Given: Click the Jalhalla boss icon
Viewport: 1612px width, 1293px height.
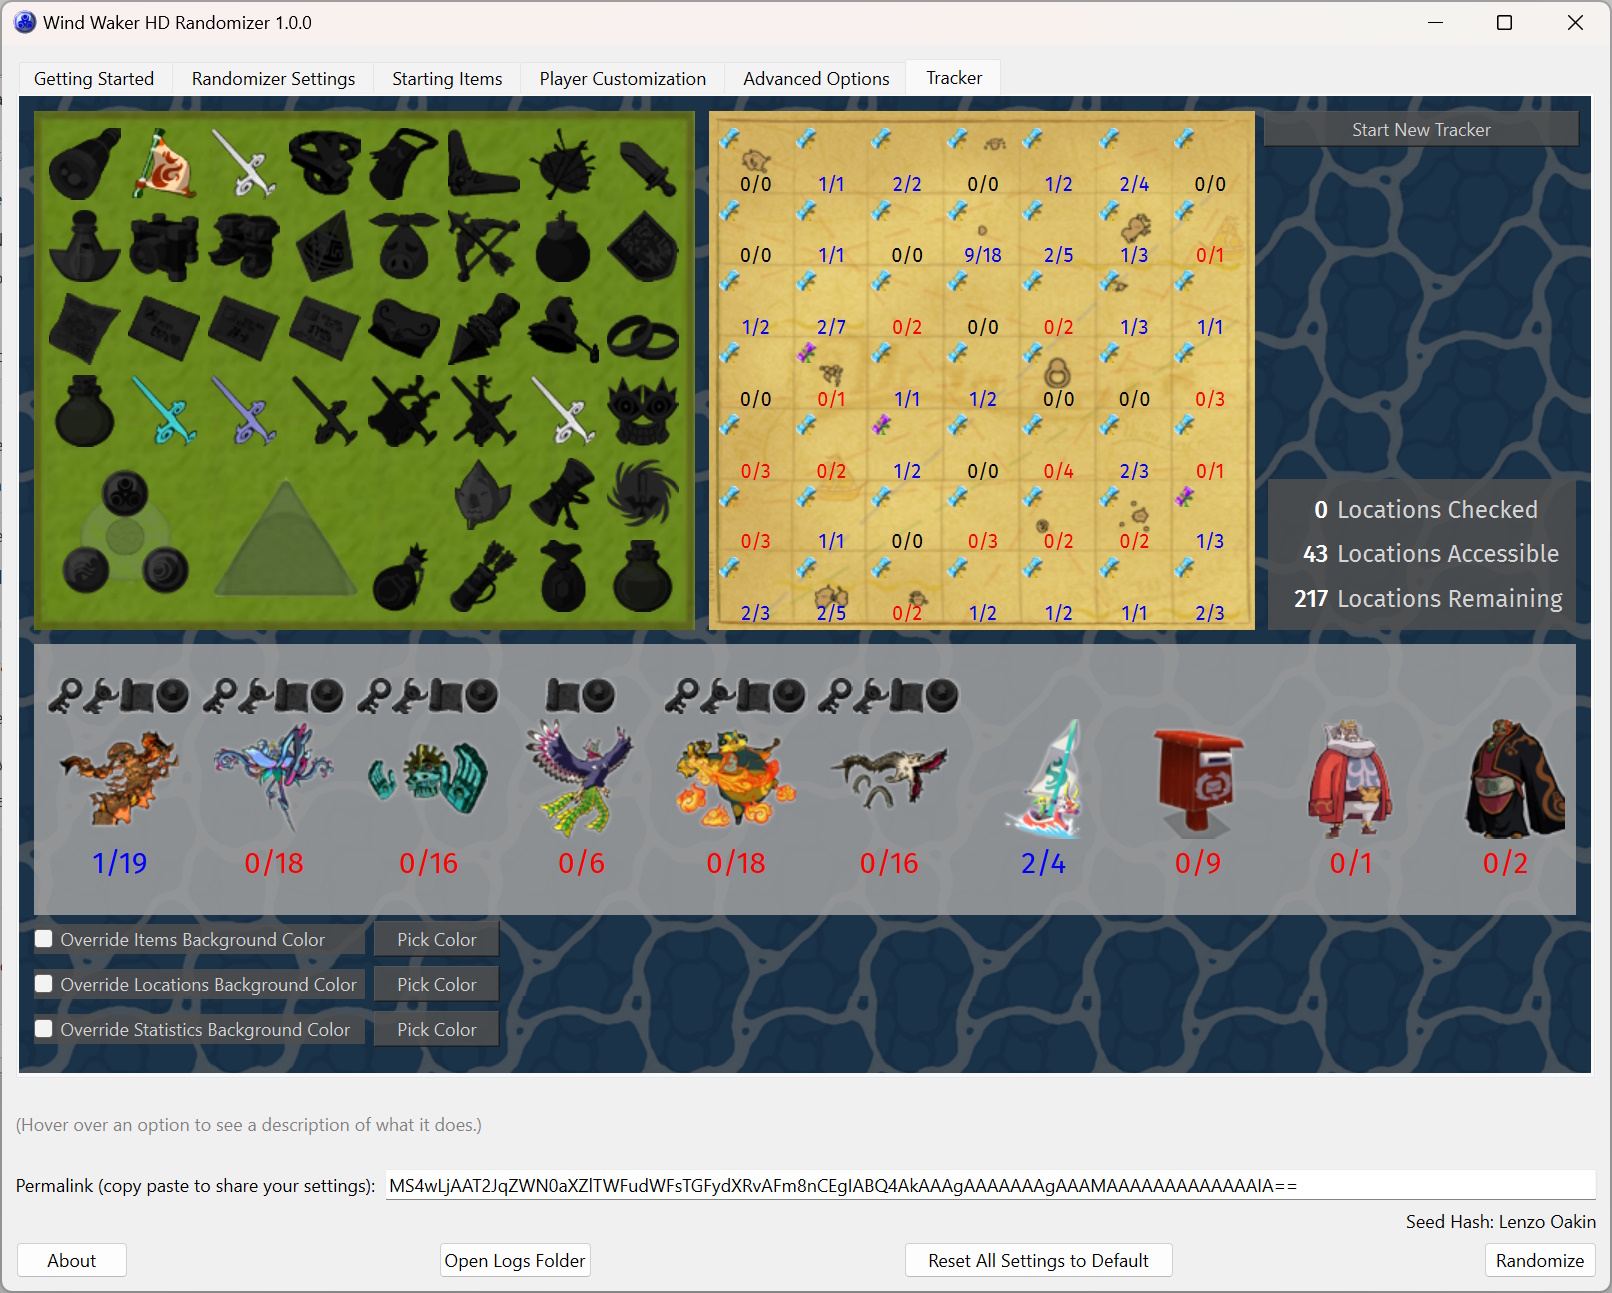Looking at the screenshot, I should [x=736, y=778].
